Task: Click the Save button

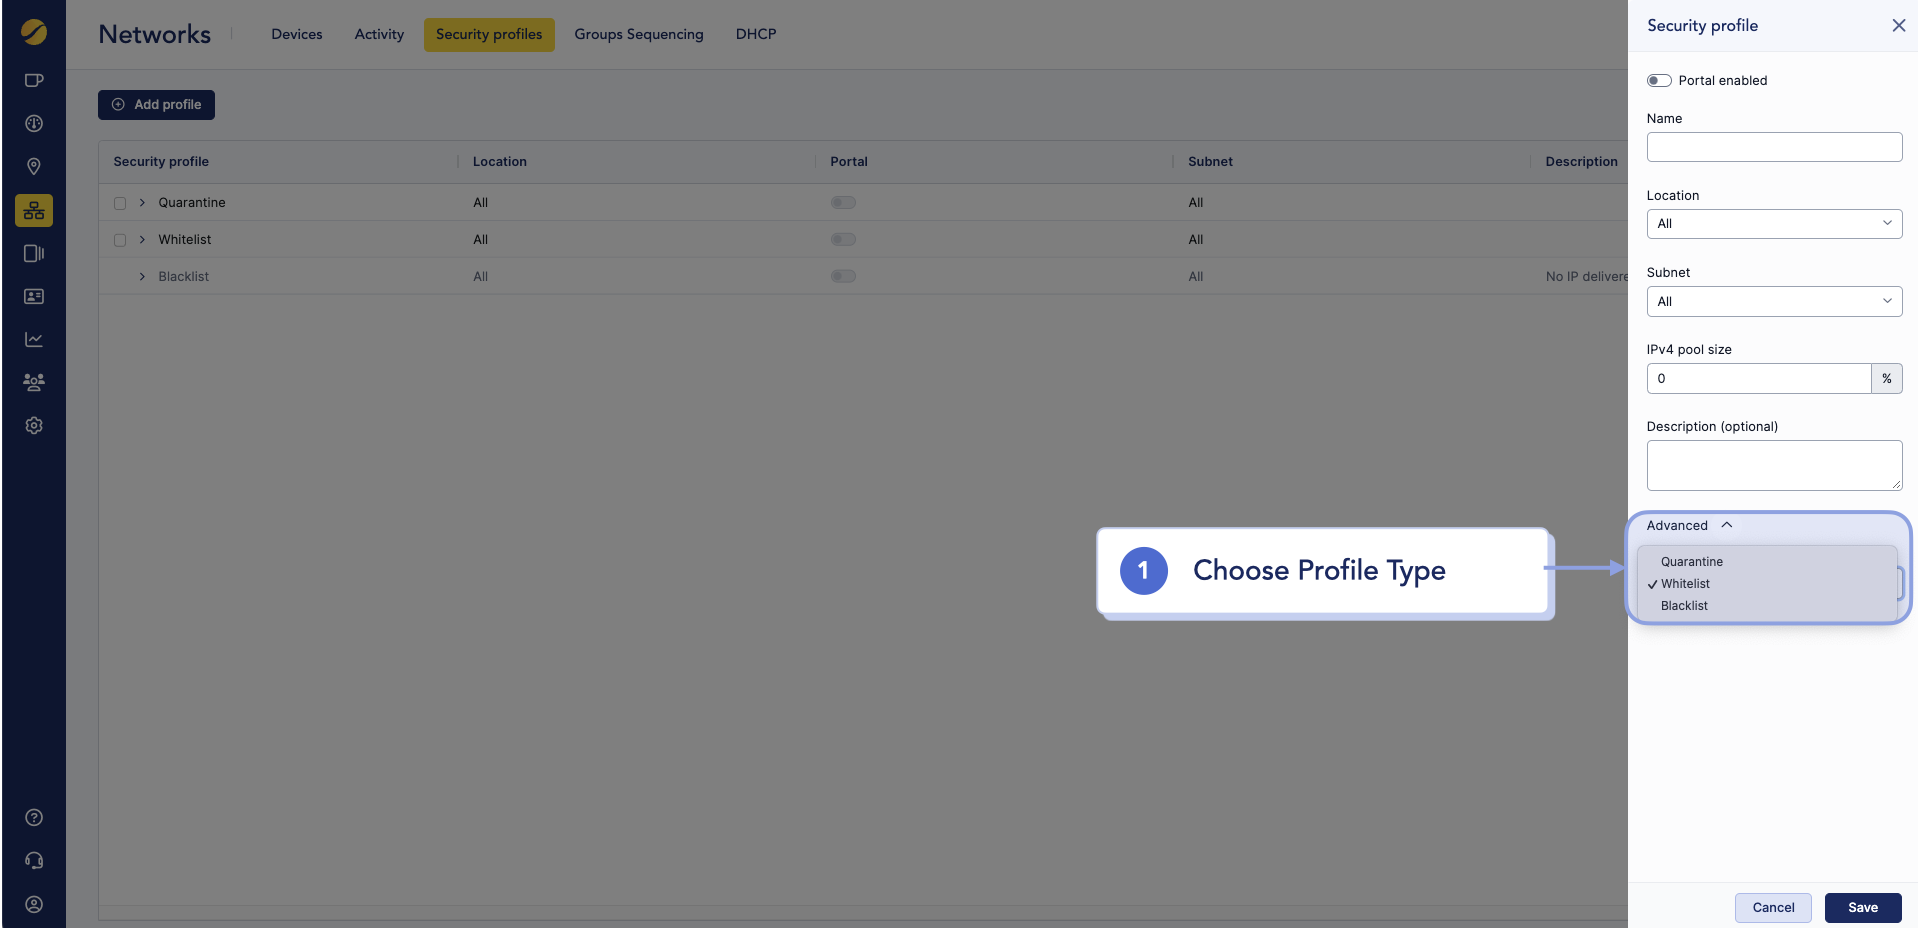Action: (1862, 907)
